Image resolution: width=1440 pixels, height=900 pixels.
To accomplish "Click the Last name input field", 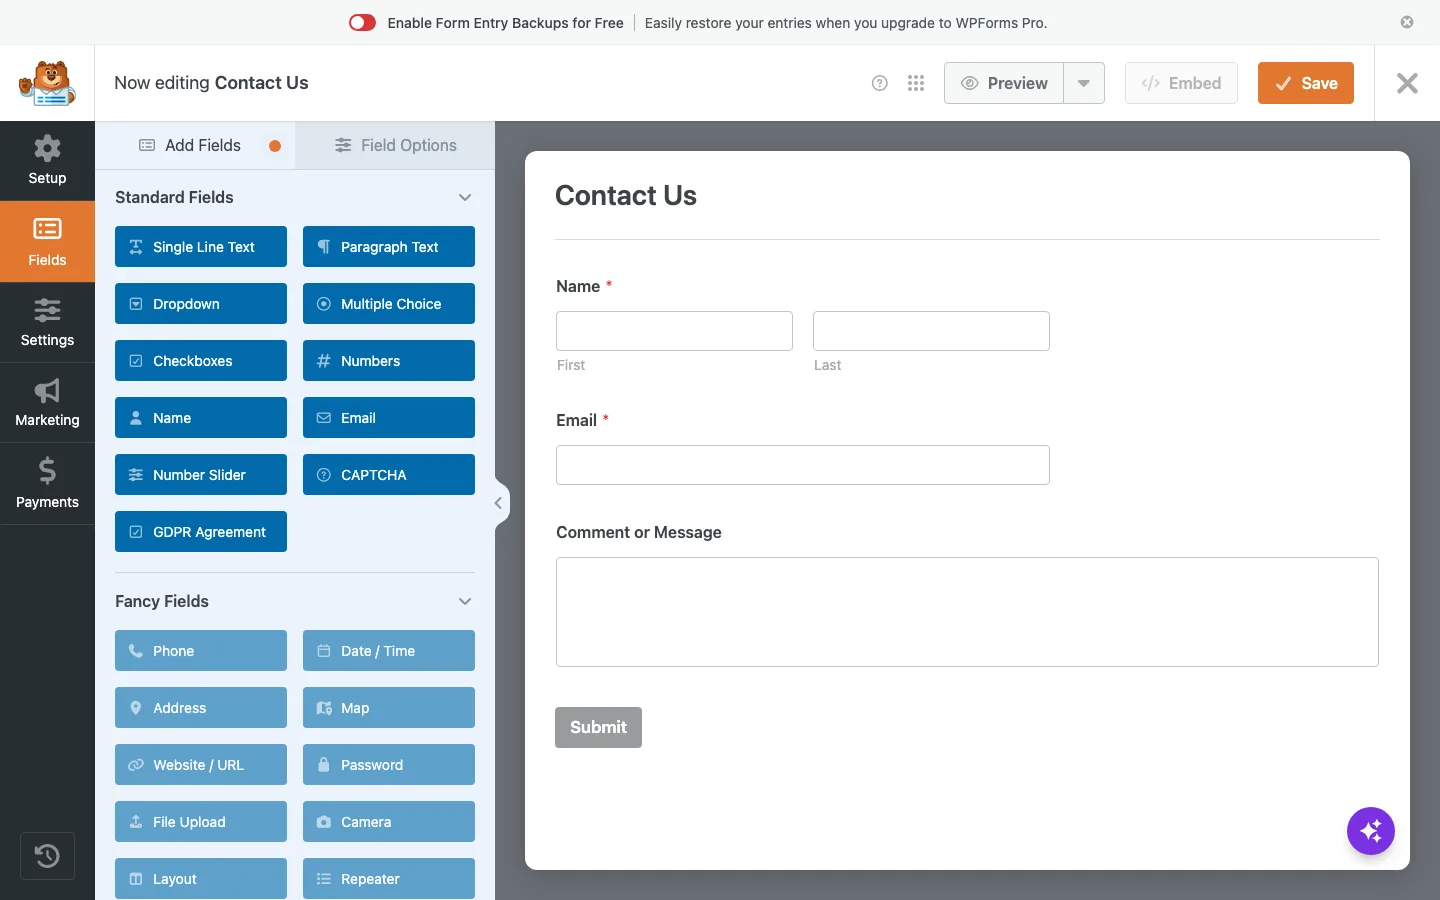I will click(931, 331).
